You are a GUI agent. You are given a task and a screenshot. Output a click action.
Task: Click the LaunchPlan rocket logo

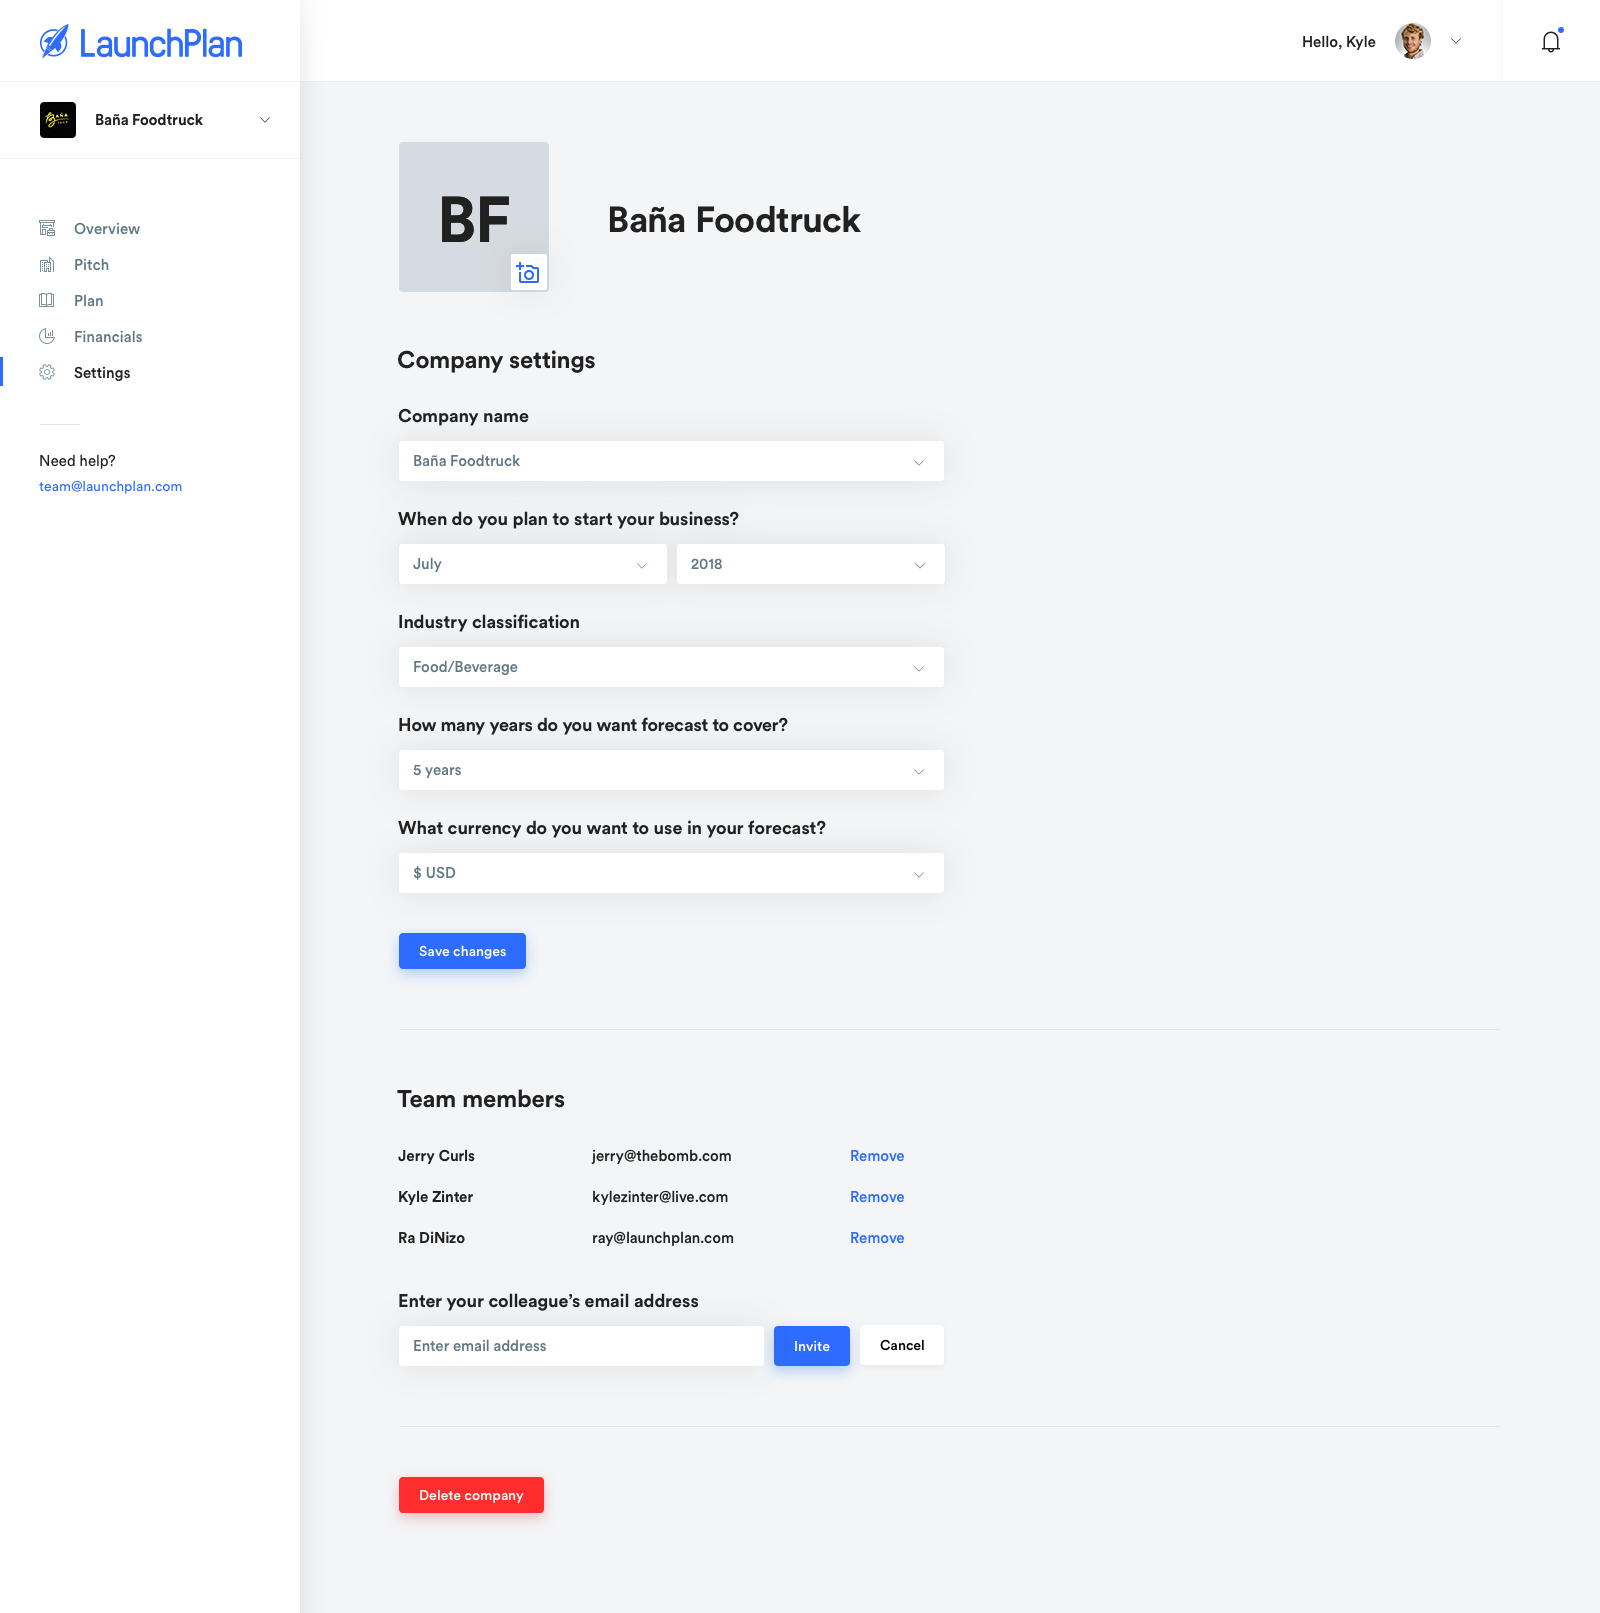(x=54, y=42)
